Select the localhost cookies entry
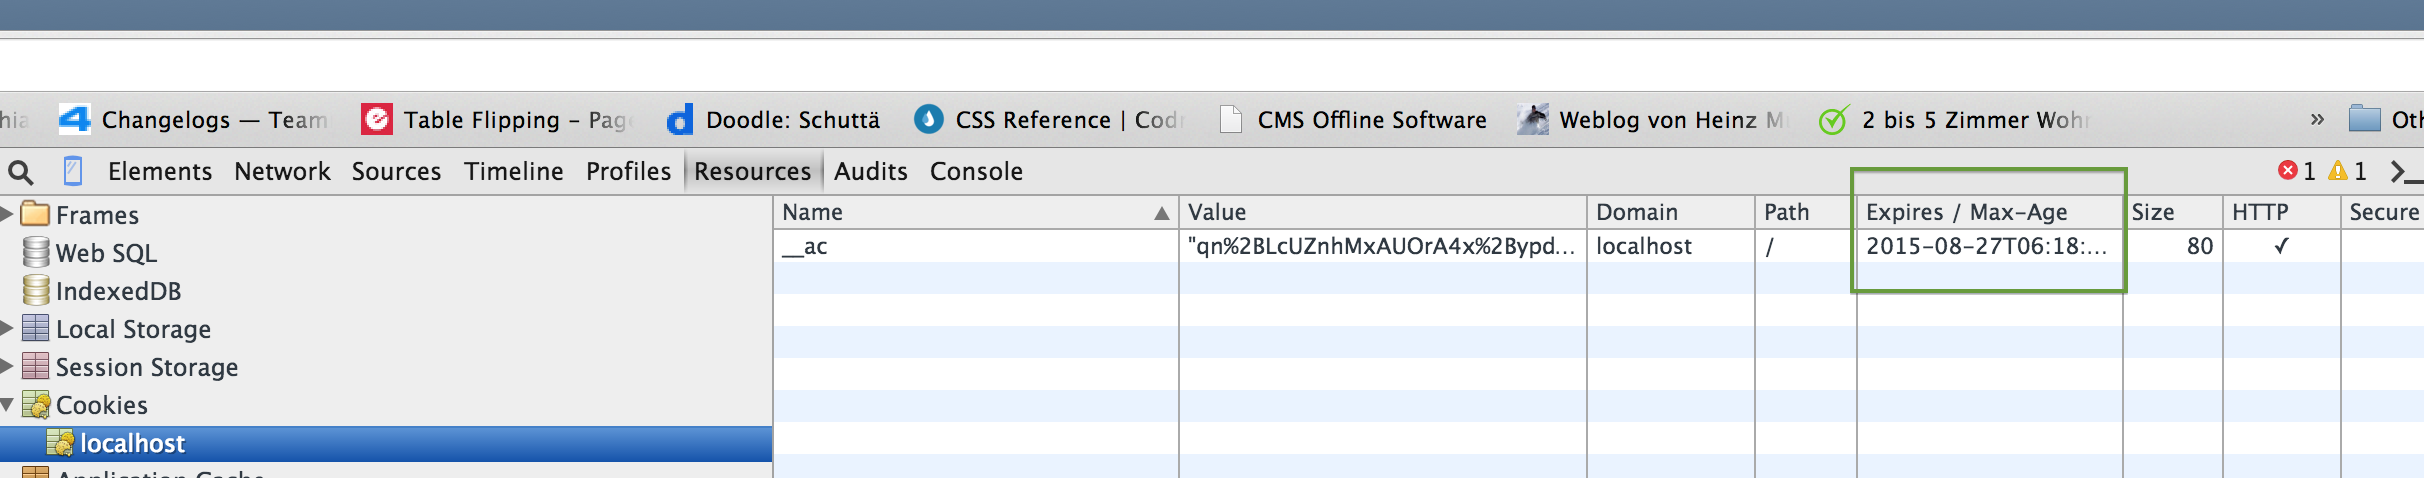Viewport: 2424px width, 478px height. coord(132,443)
